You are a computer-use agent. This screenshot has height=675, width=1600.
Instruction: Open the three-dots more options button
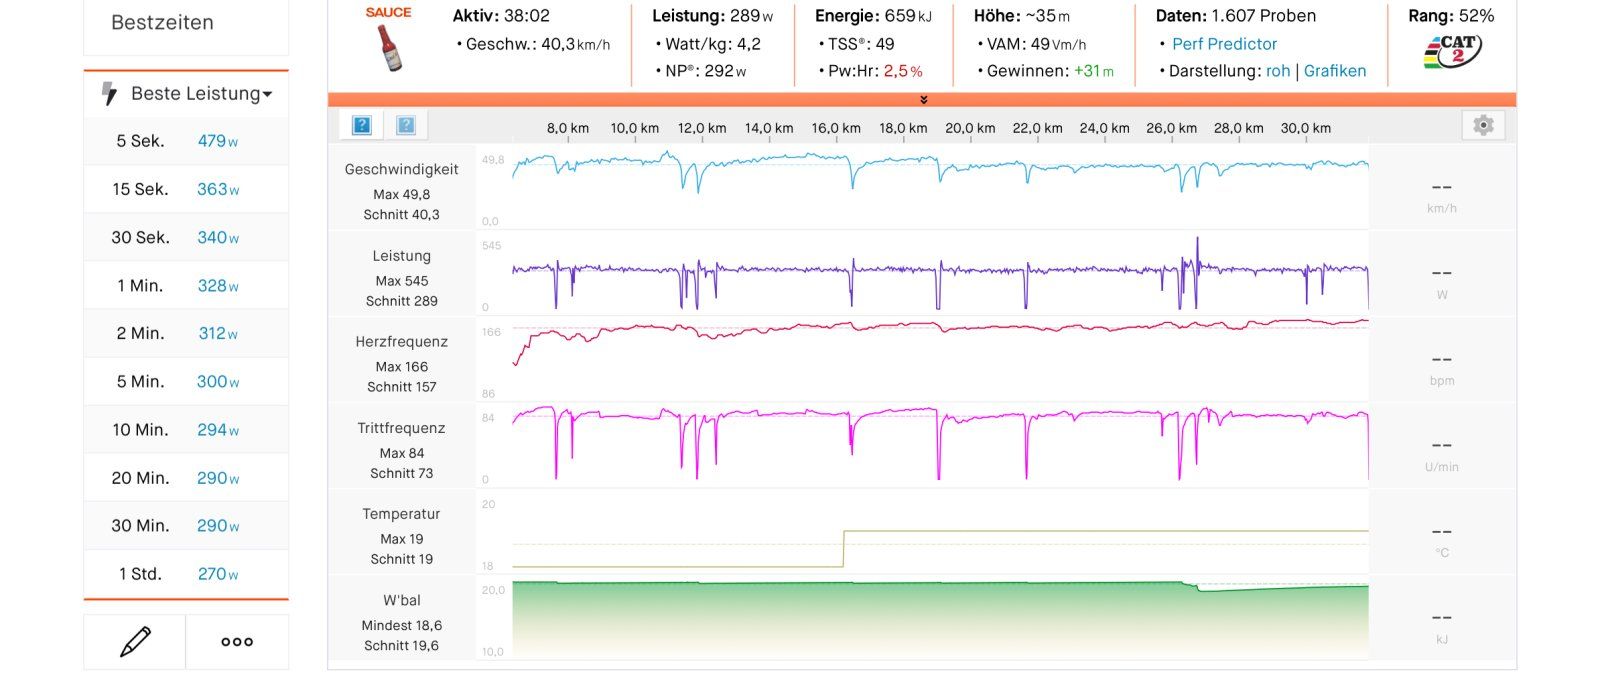(x=237, y=642)
